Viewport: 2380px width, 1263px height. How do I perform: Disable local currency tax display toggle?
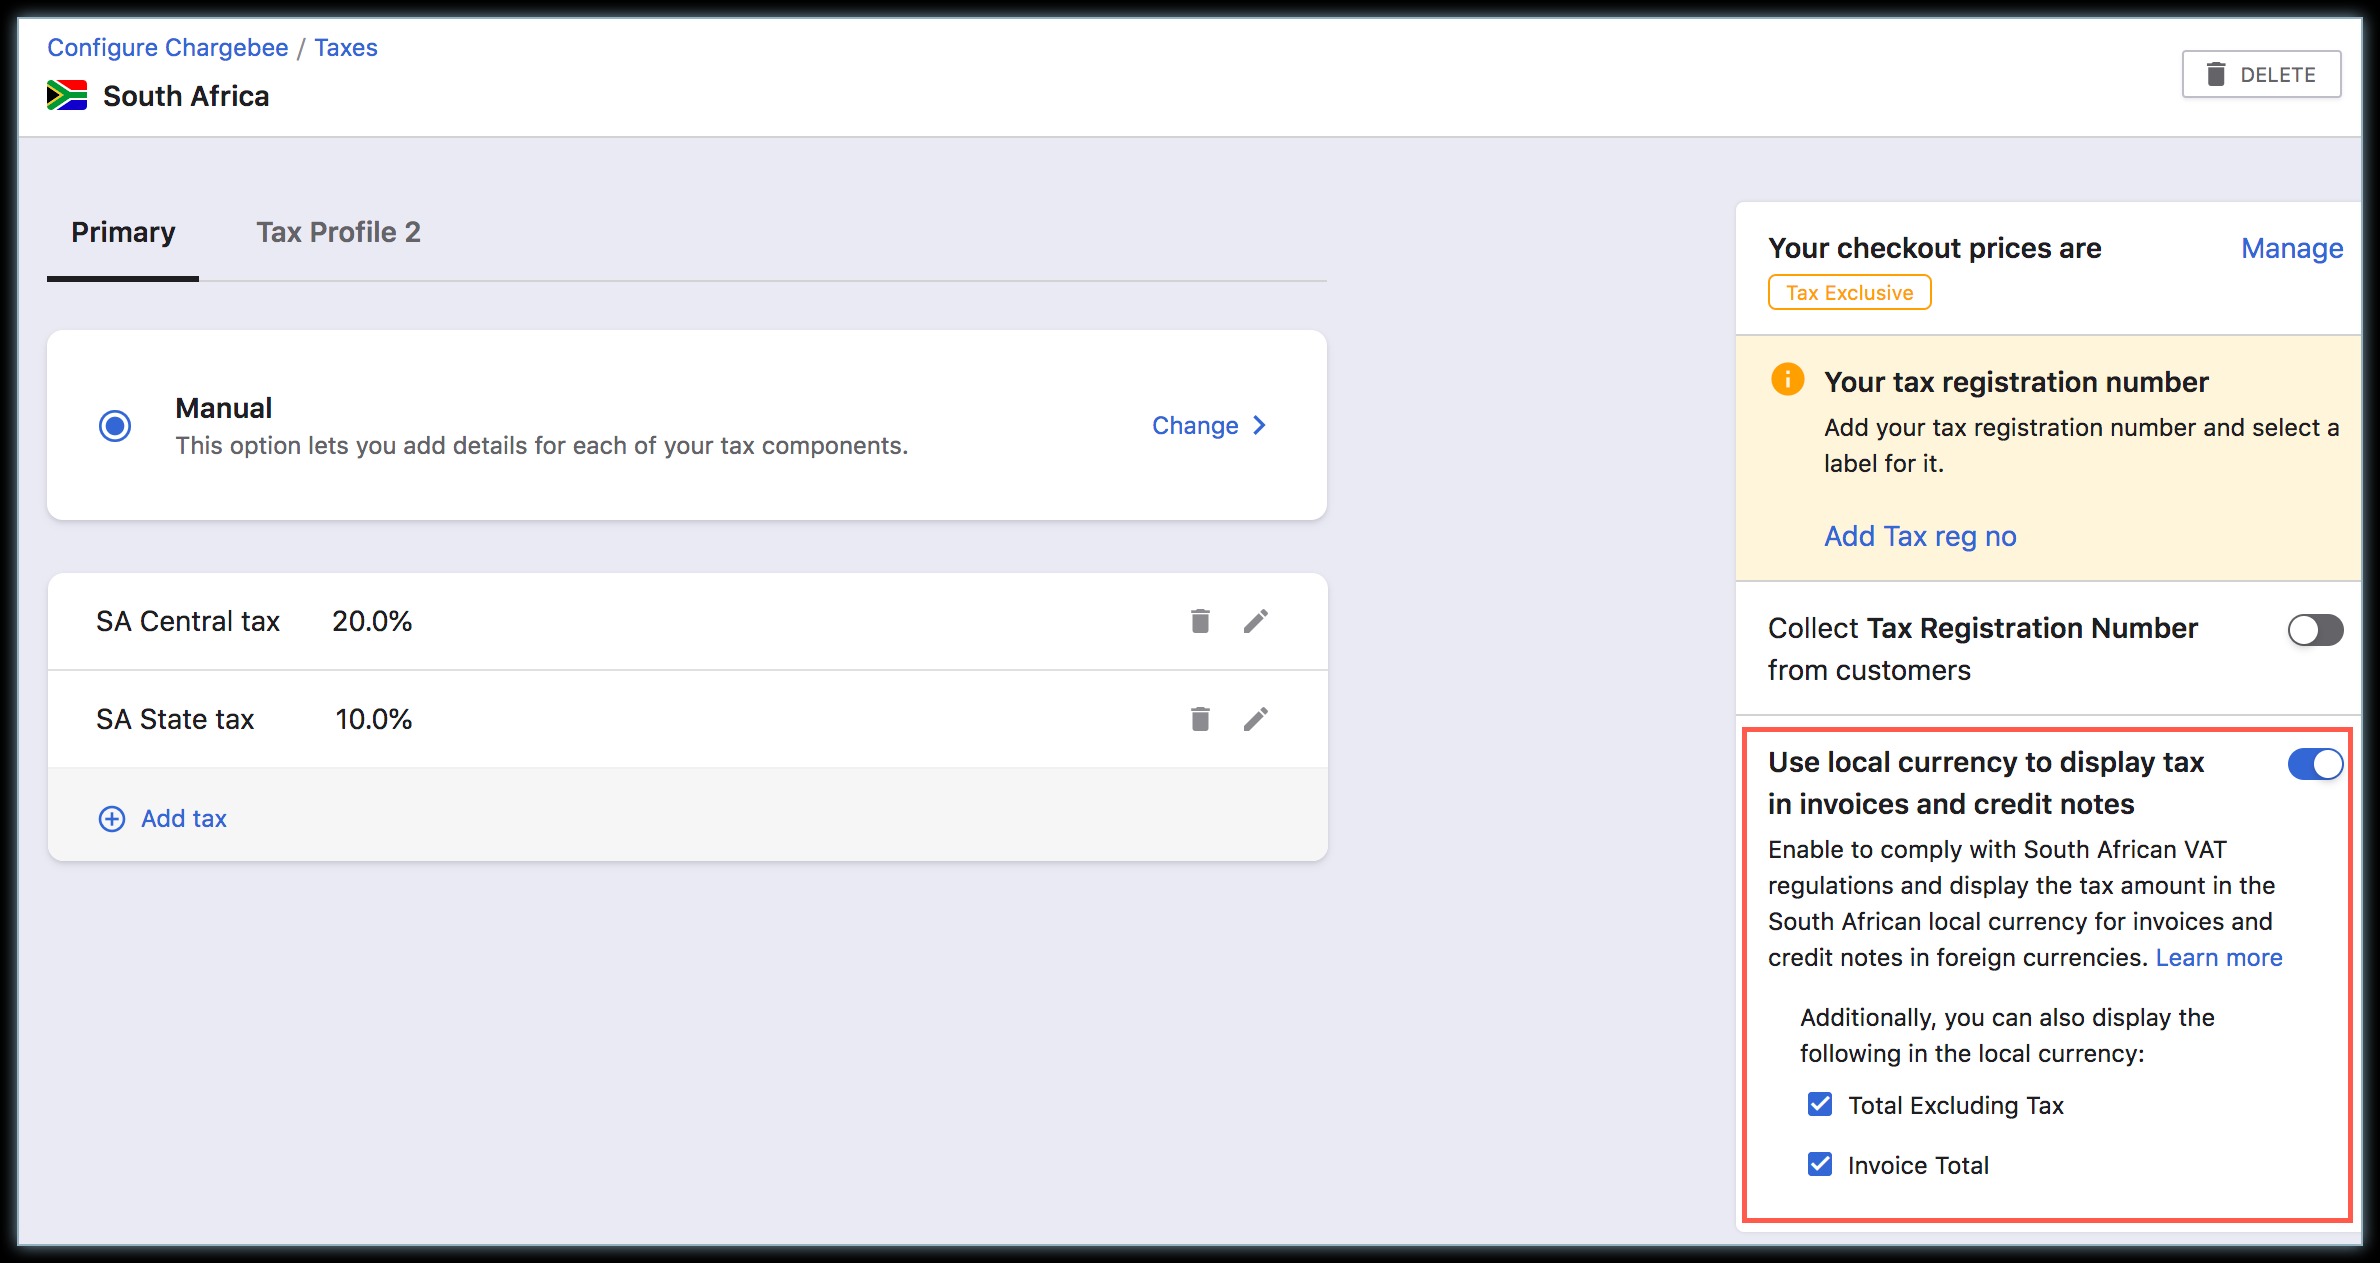(2315, 764)
